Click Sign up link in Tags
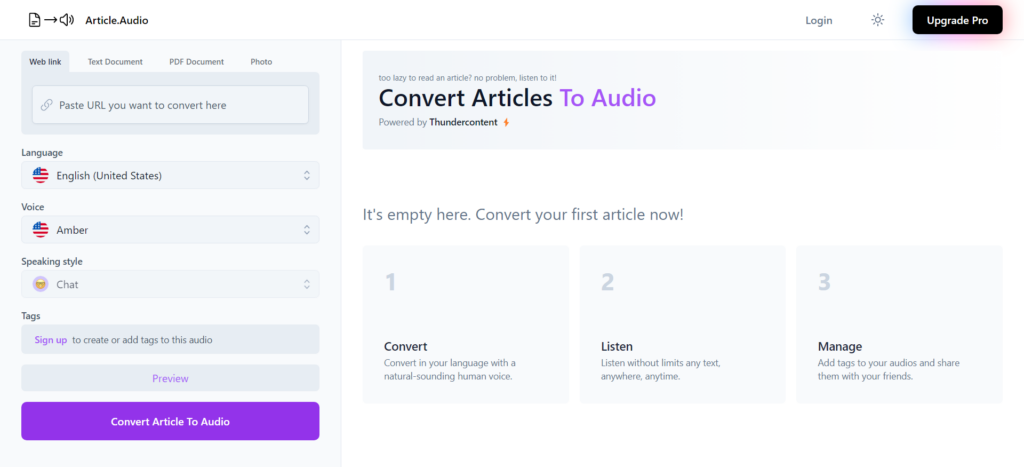This screenshot has width=1024, height=467. point(51,340)
